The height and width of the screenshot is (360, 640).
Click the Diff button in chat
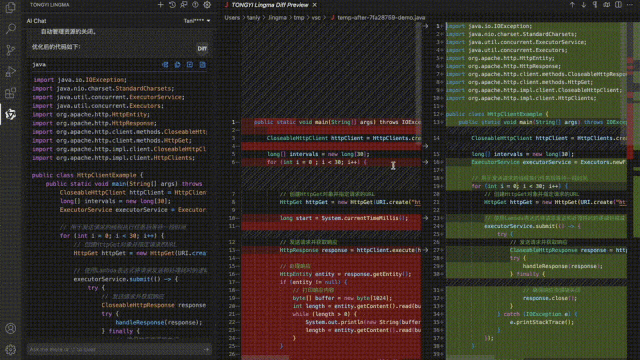click(x=202, y=48)
